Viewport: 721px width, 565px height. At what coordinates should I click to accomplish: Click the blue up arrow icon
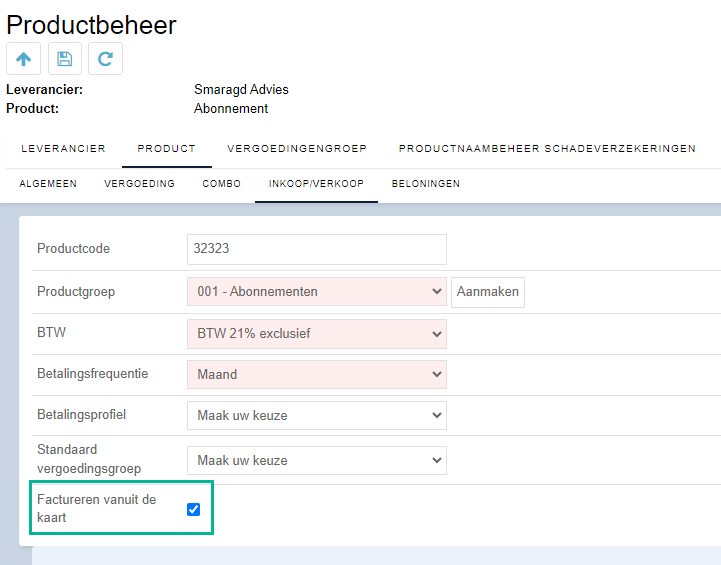[23, 59]
